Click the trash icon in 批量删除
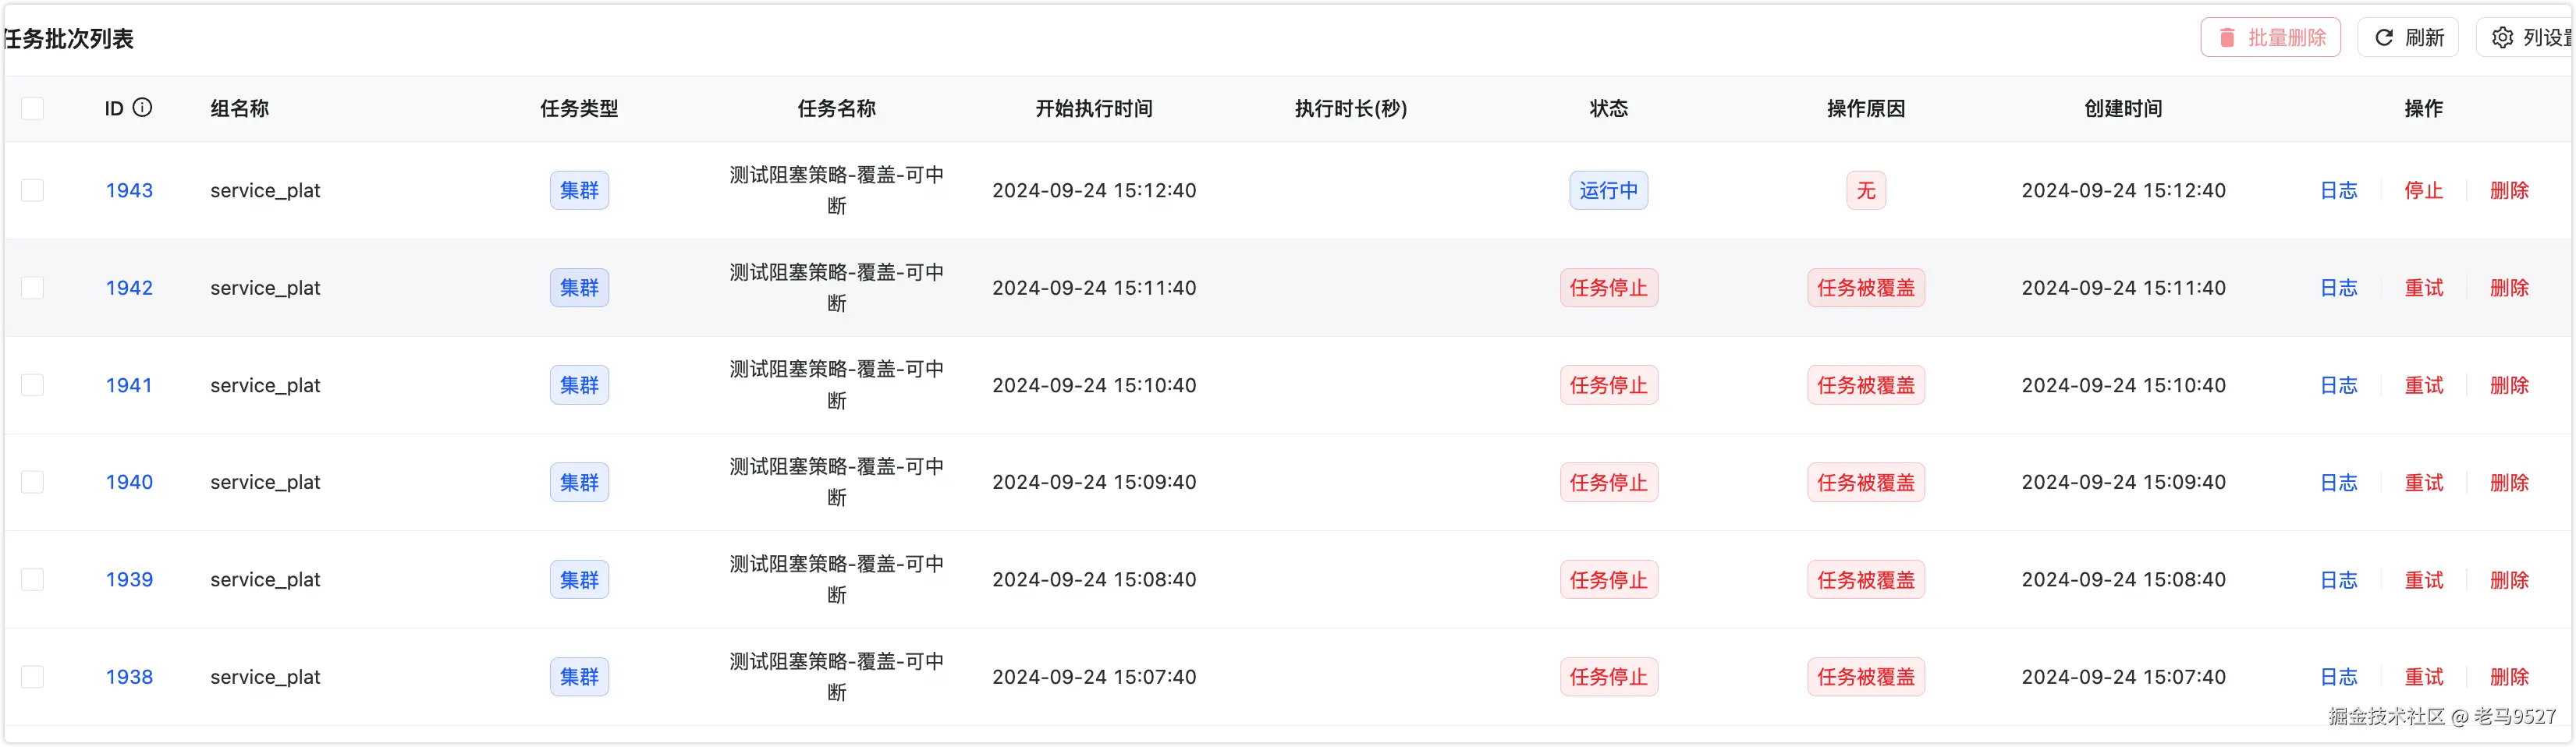 coord(2226,38)
